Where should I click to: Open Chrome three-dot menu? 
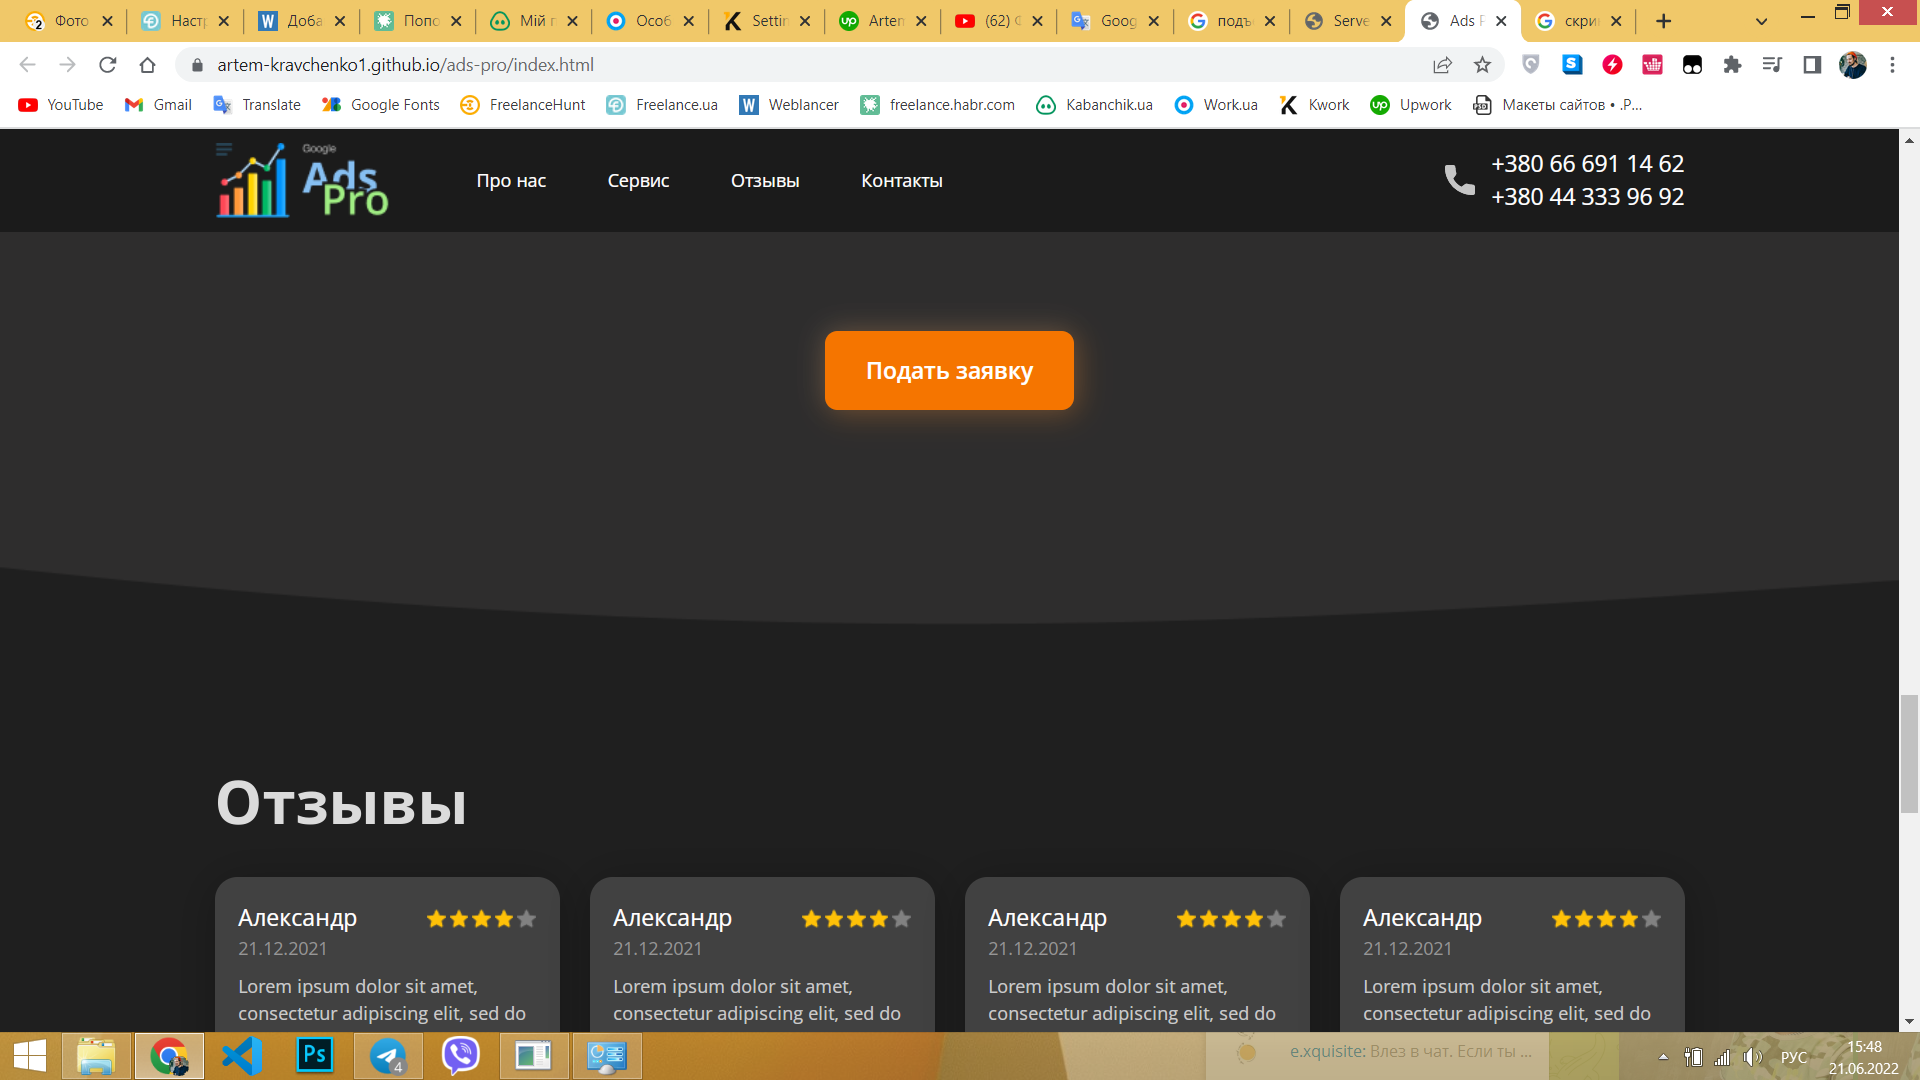1892,65
